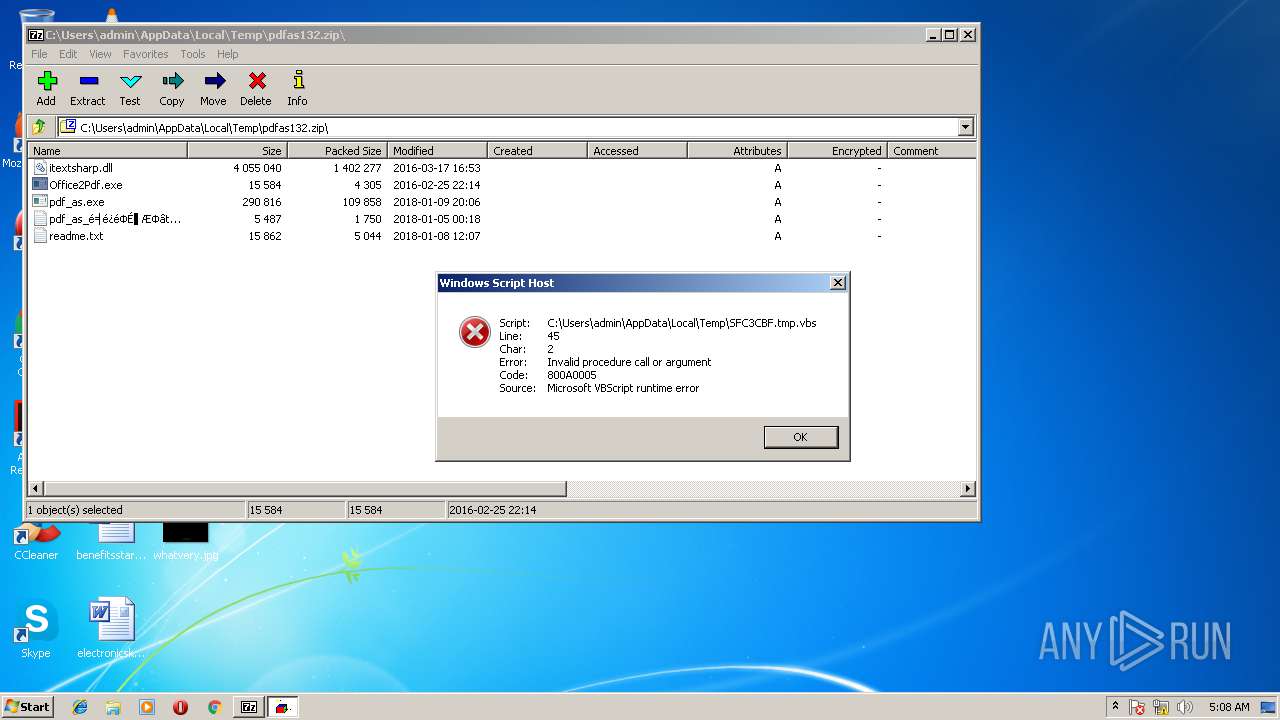Sort by Size column header
This screenshot has height=720, width=1280.
tap(238, 151)
